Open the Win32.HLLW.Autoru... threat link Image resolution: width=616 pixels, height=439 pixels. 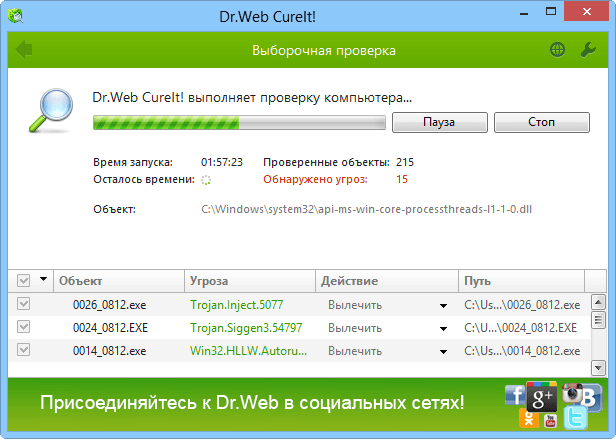click(x=249, y=351)
